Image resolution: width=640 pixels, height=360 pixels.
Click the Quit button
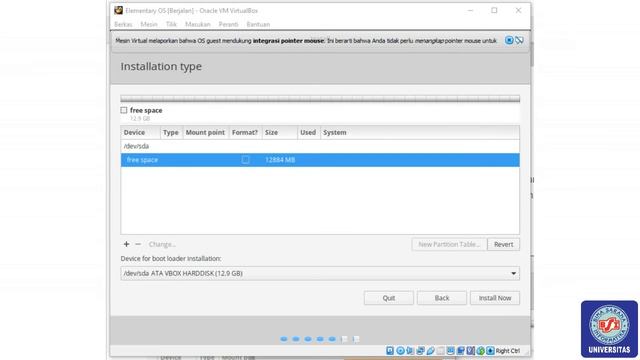[389, 298]
